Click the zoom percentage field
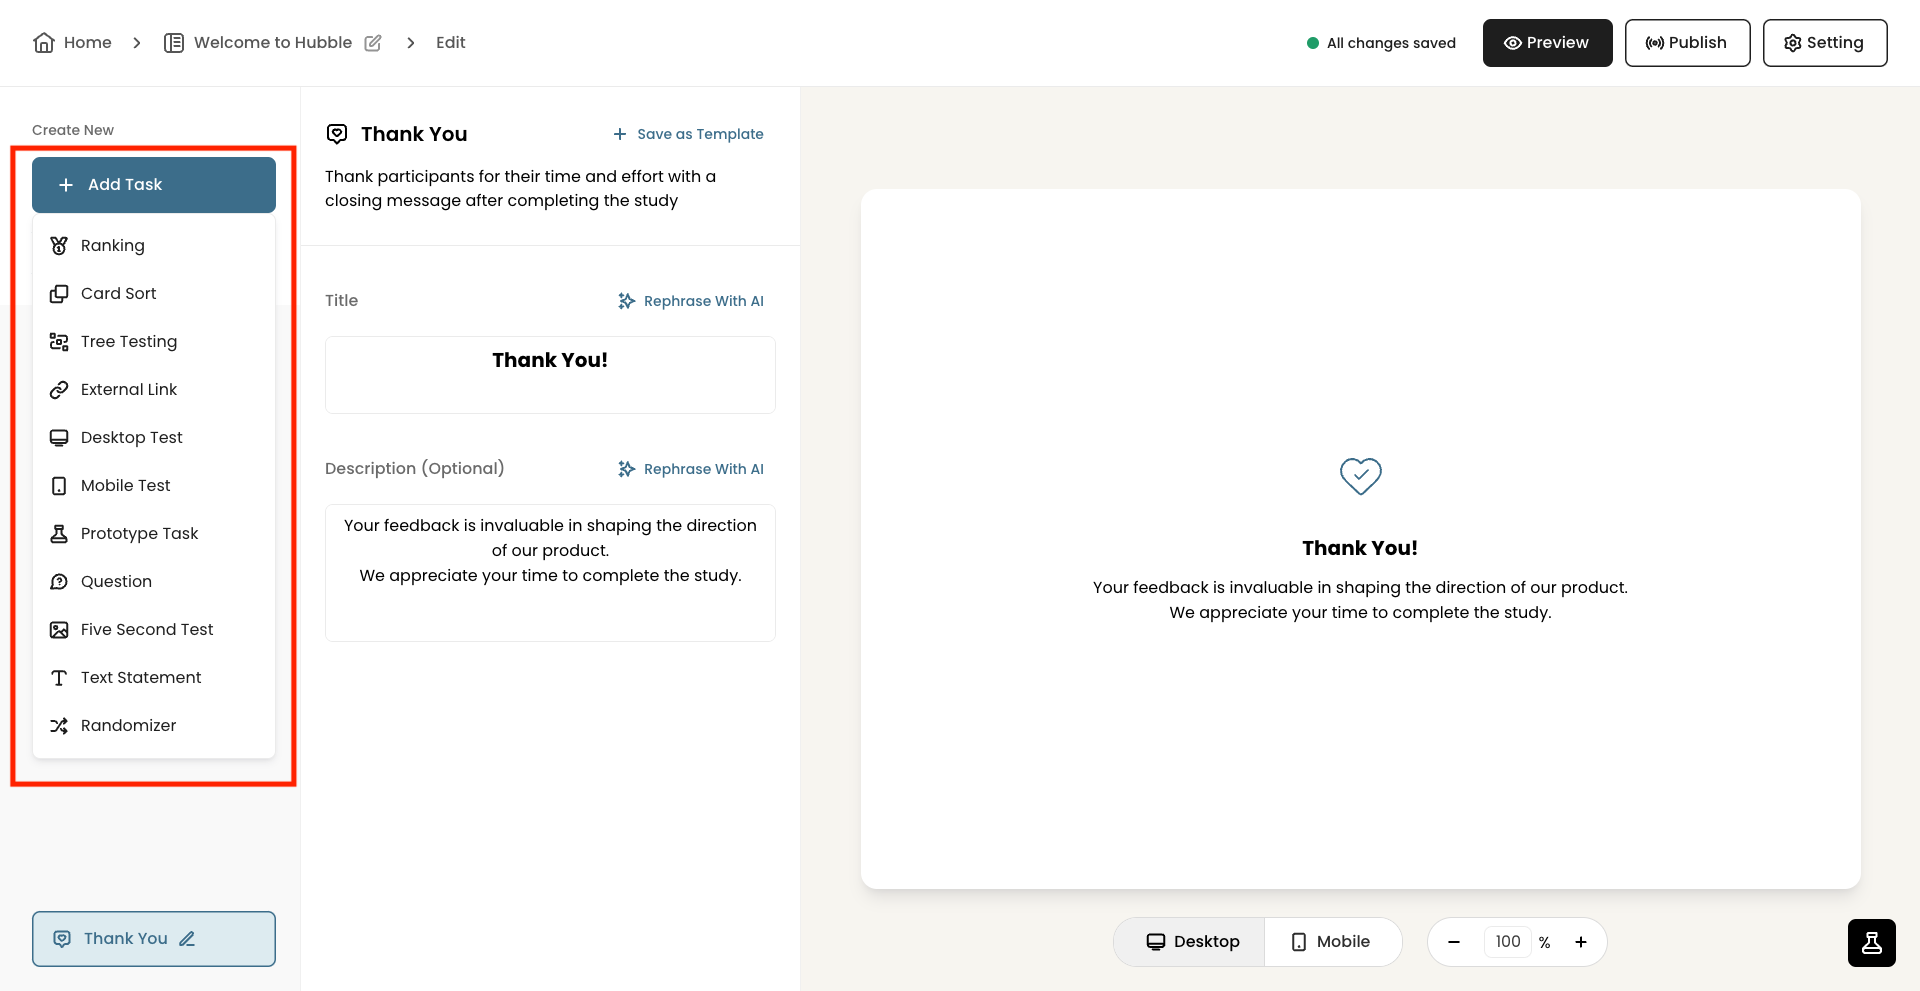 pos(1508,942)
